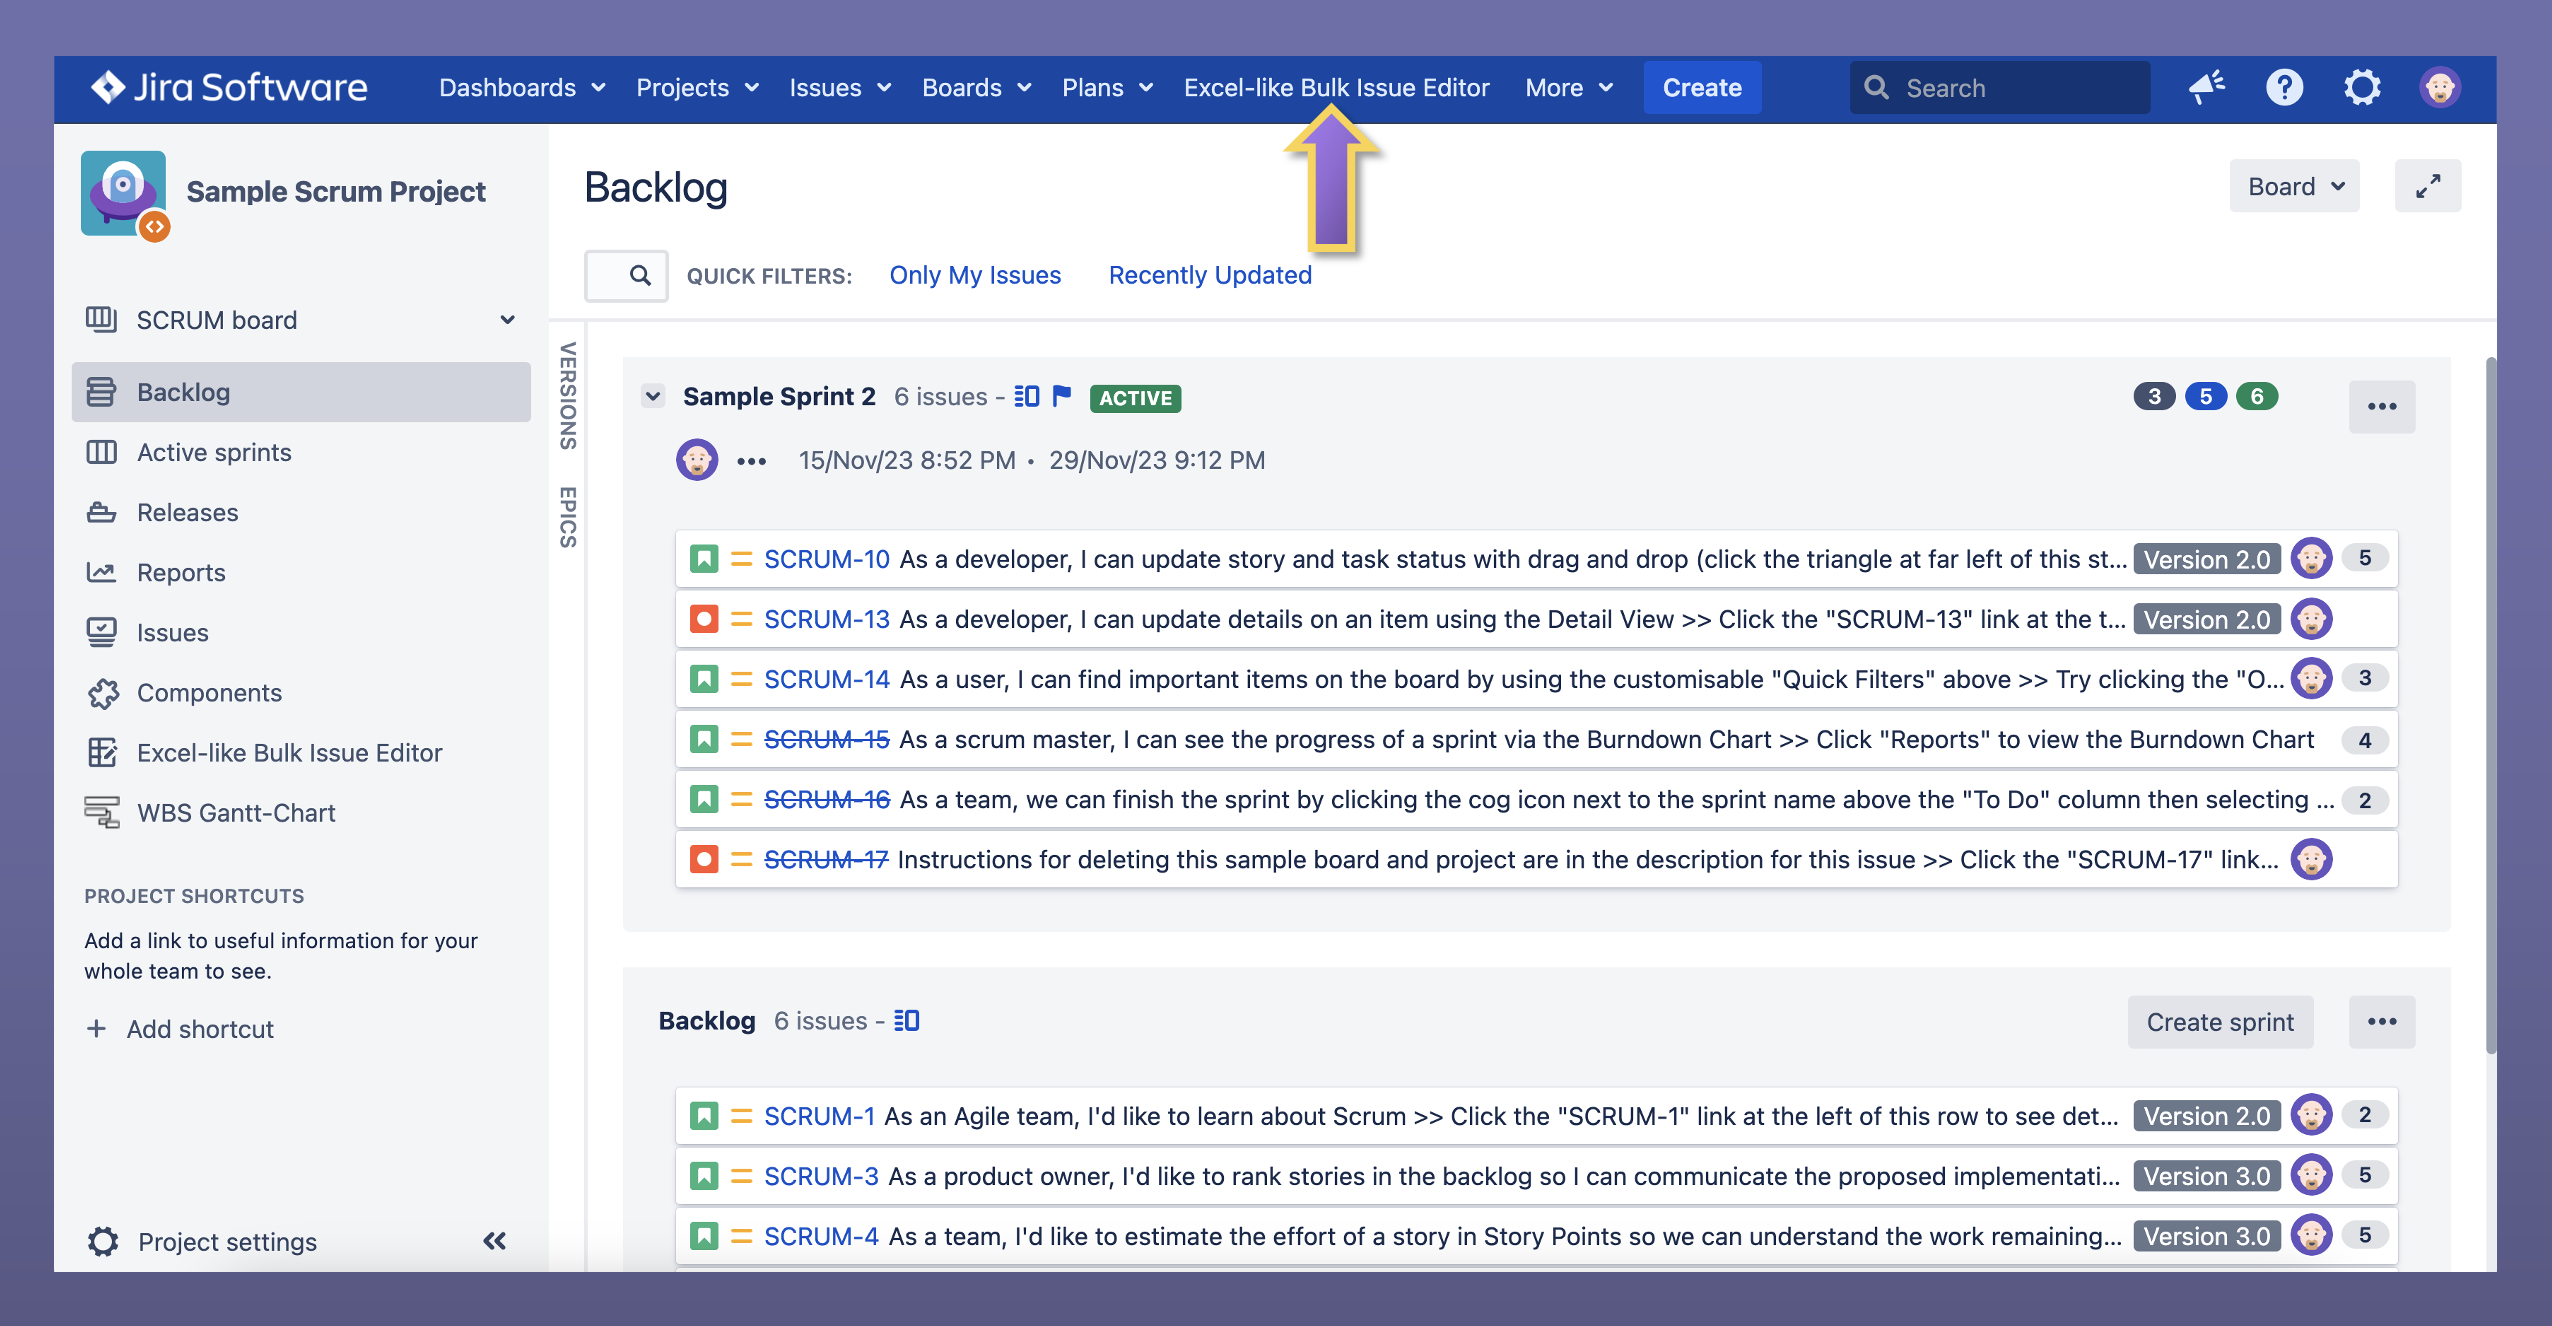This screenshot has width=2552, height=1326.
Task: Open WBS Gantt-Chart in the sidebar
Action: 236,813
